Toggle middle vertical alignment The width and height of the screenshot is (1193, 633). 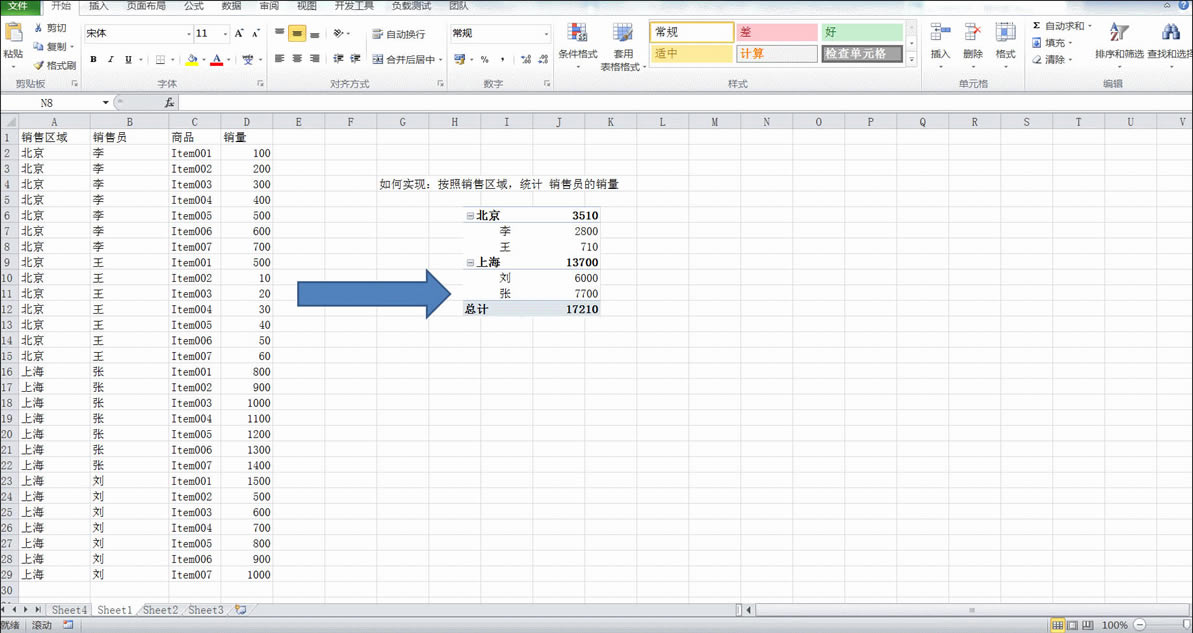click(297, 33)
